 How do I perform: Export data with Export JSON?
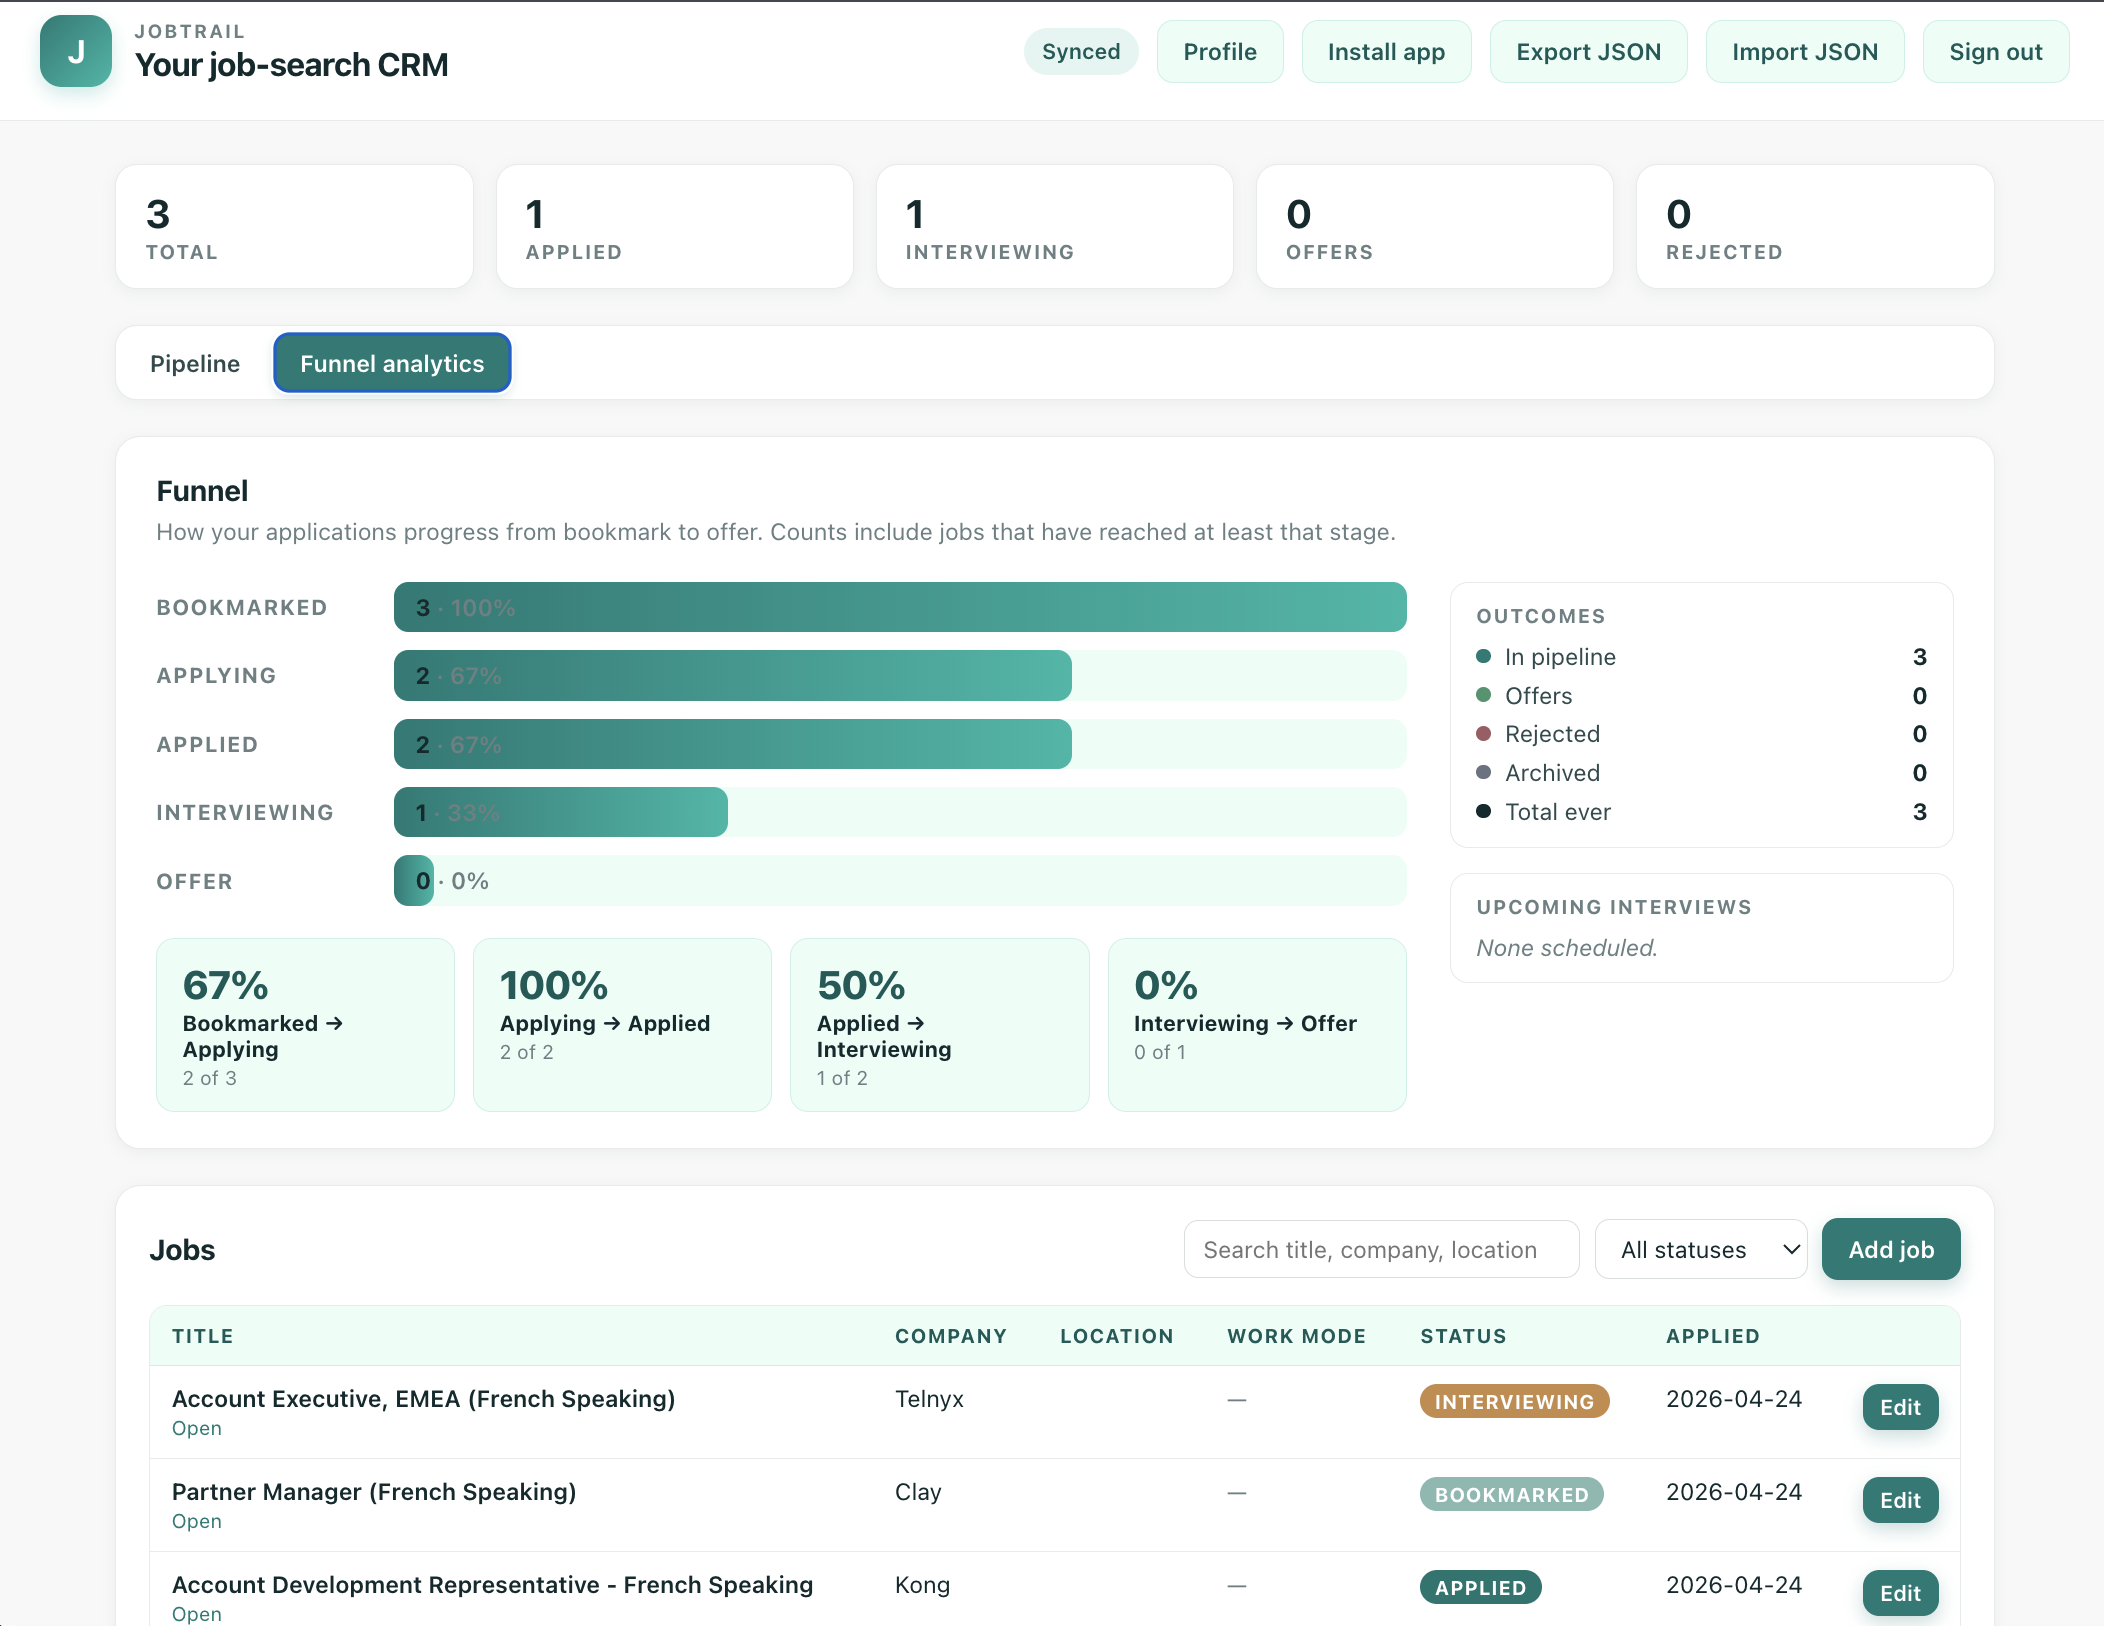click(1588, 52)
